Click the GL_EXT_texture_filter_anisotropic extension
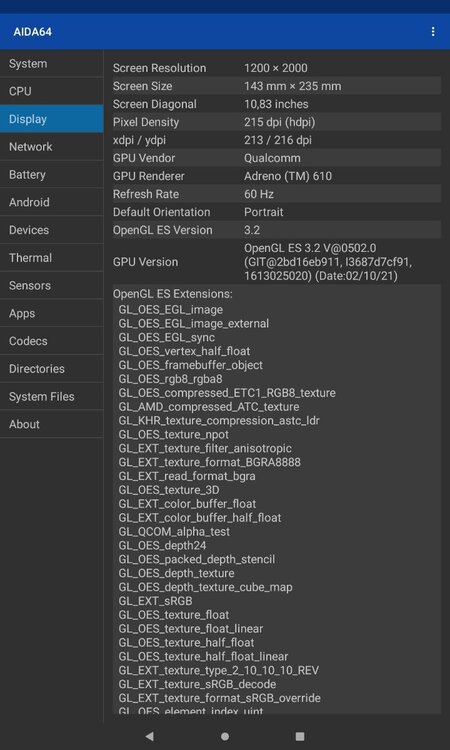 click(205, 449)
